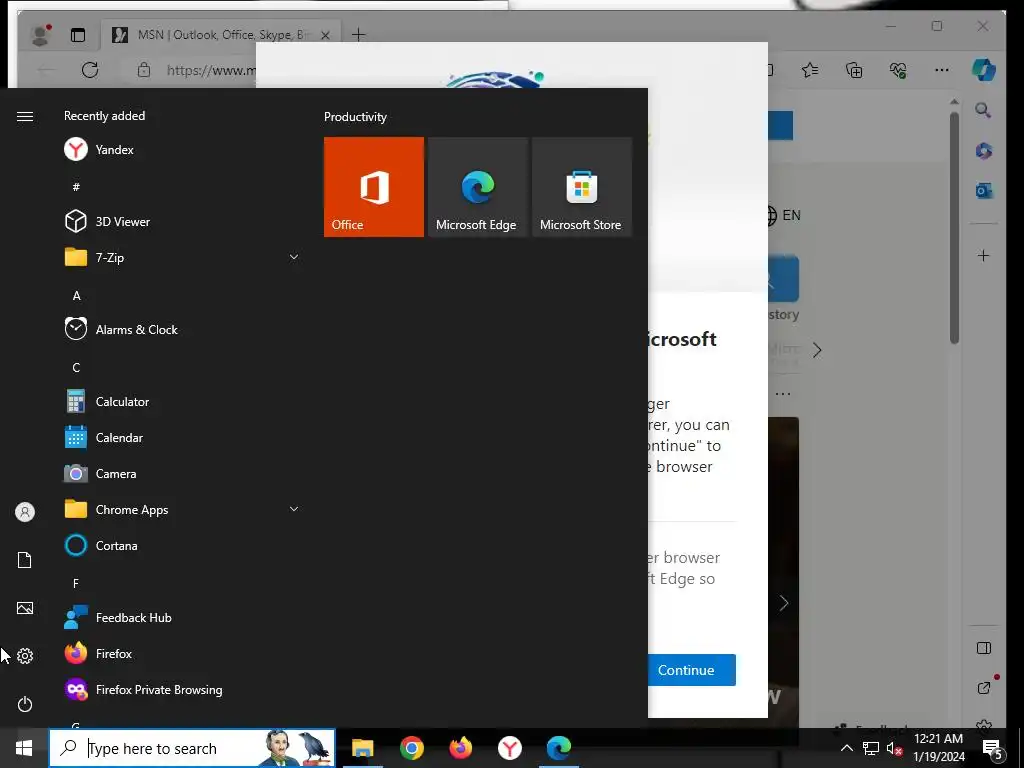Open the Microsoft Store tile
The width and height of the screenshot is (1024, 768).
click(x=582, y=187)
